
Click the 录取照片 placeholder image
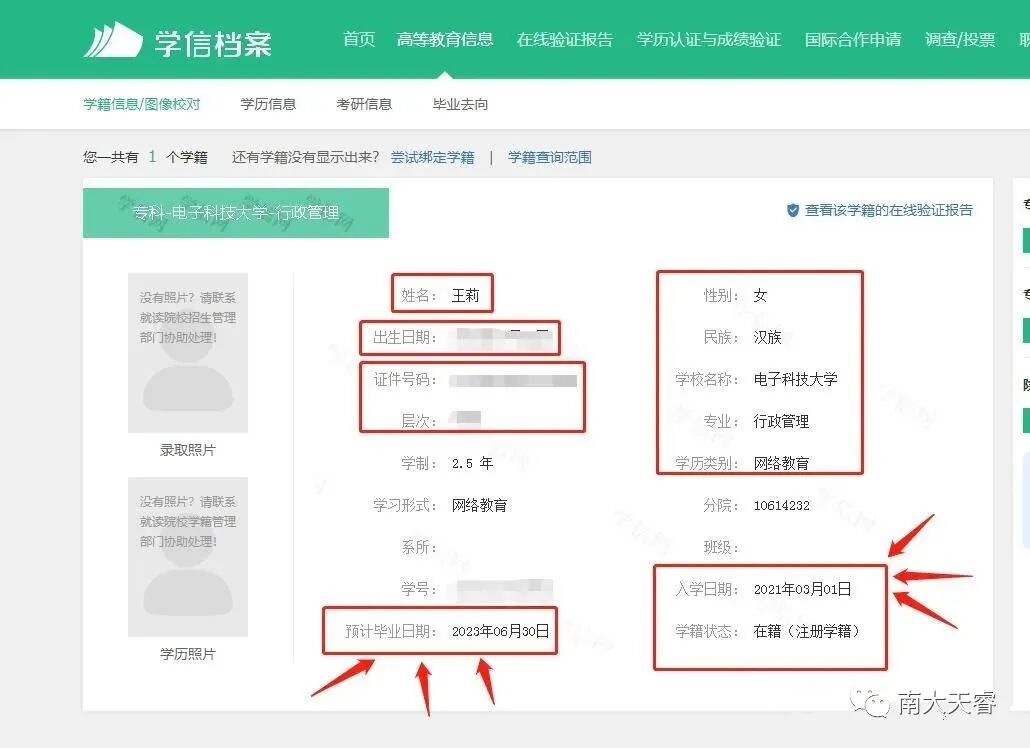pyautogui.click(x=188, y=353)
